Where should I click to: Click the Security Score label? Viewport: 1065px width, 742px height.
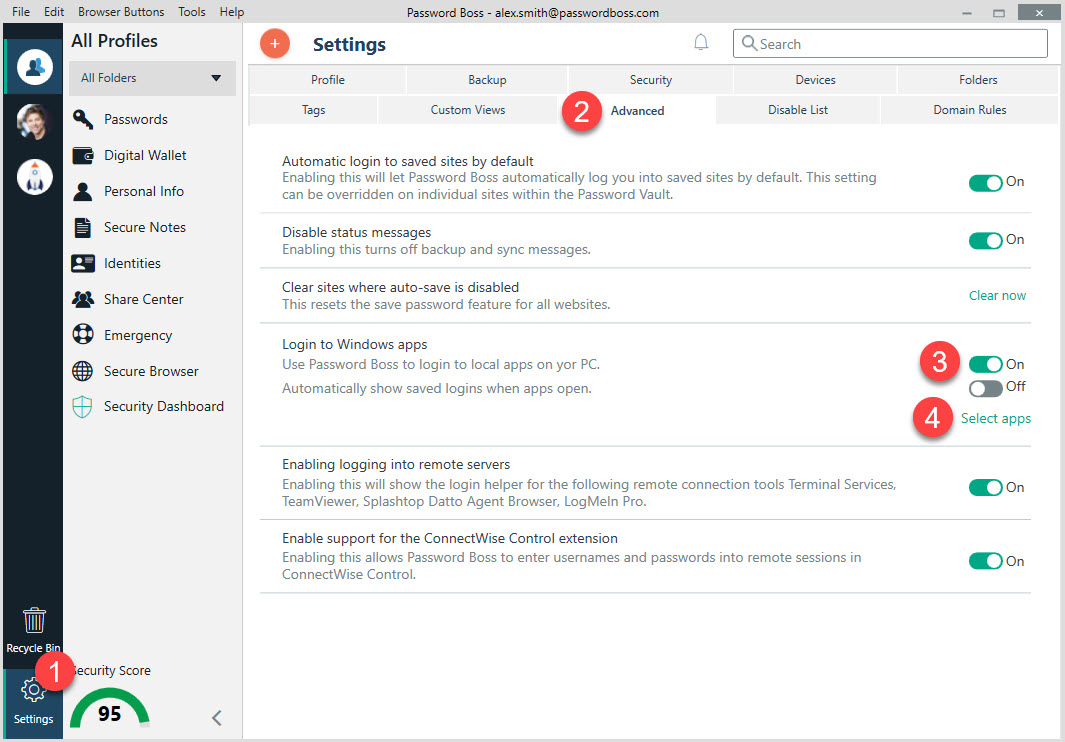pos(113,671)
